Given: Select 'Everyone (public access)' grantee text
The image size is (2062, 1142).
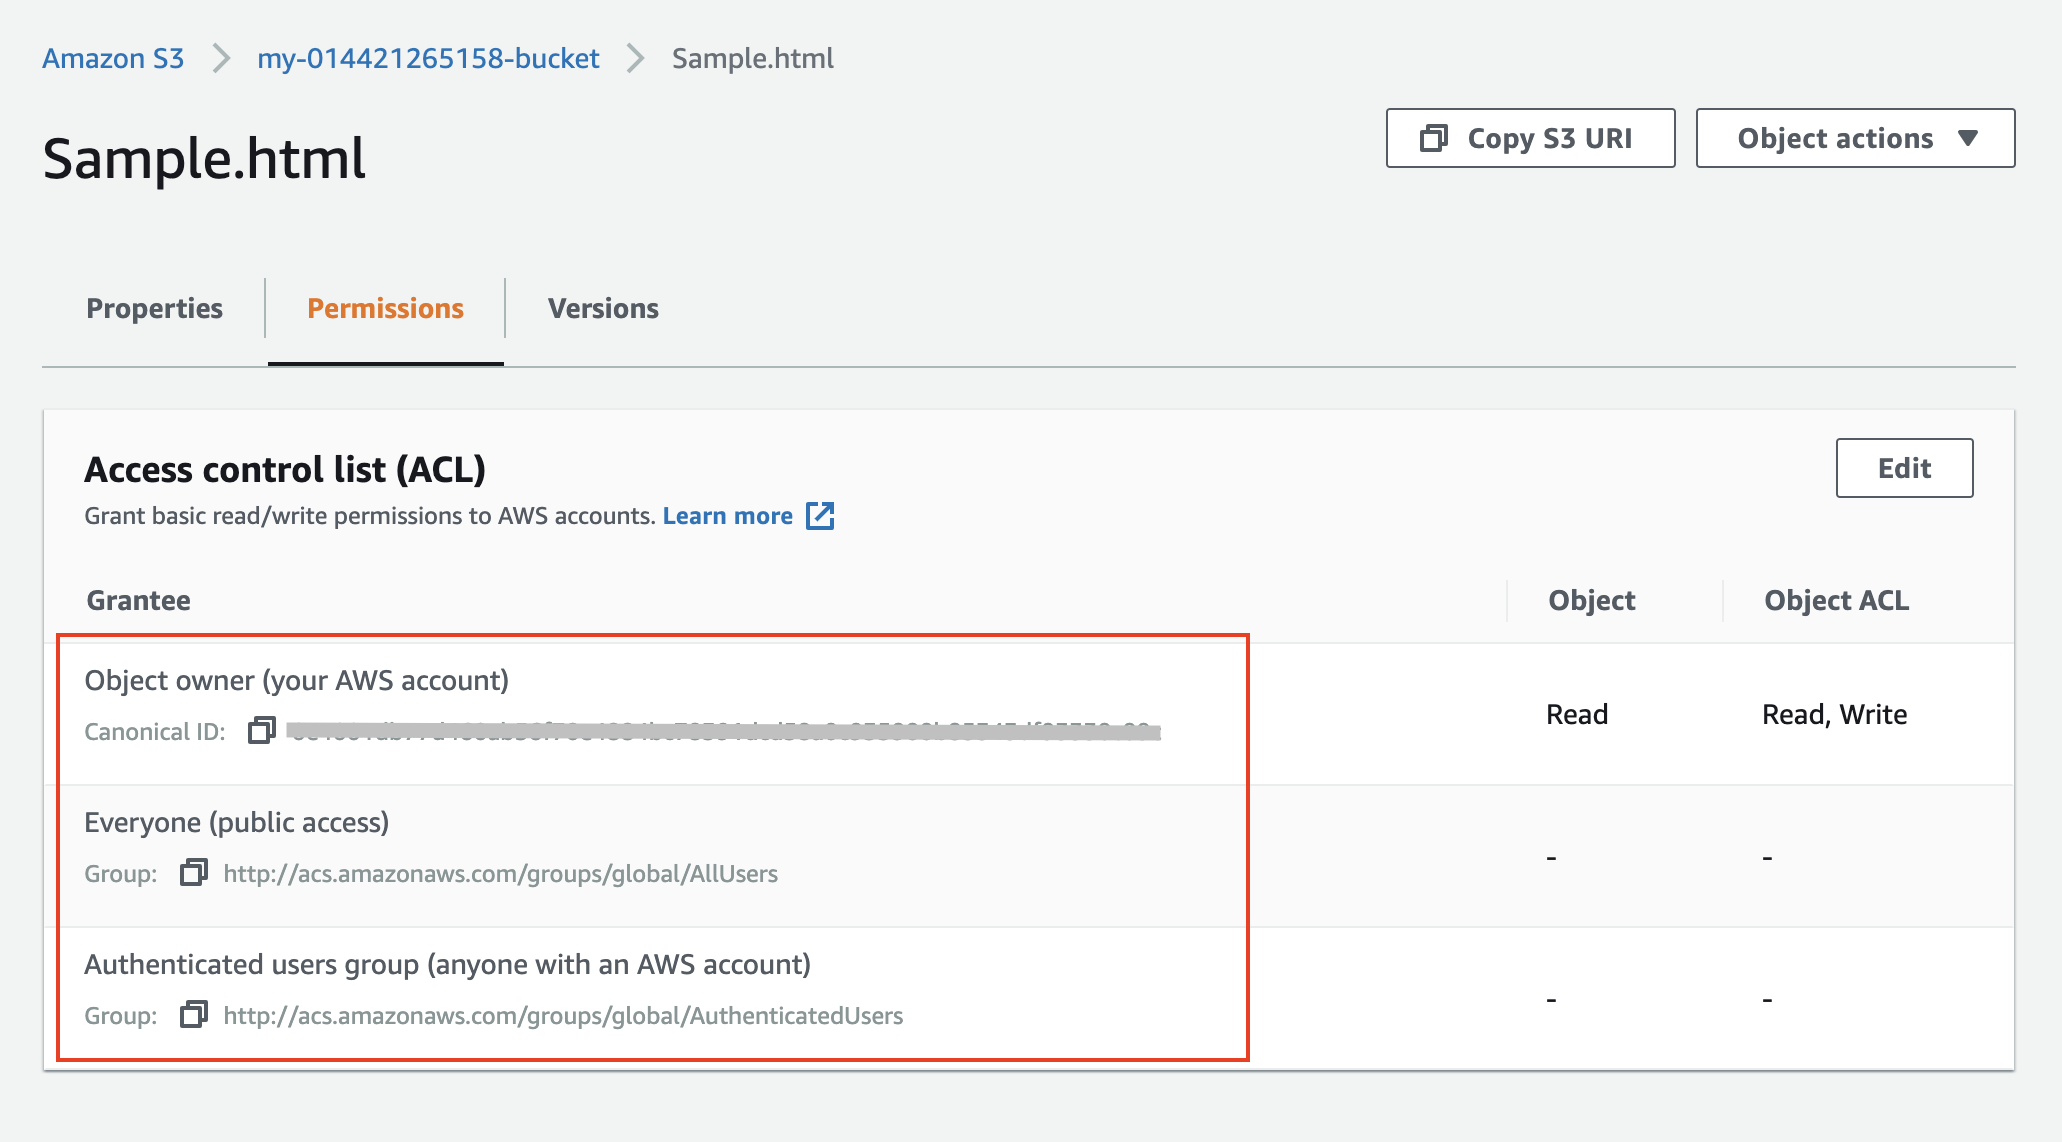Looking at the screenshot, I should coord(236,822).
